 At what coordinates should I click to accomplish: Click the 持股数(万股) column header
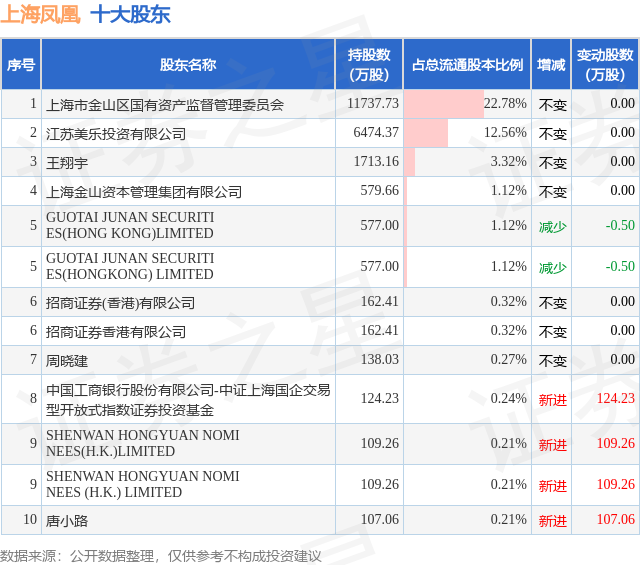click(x=369, y=65)
